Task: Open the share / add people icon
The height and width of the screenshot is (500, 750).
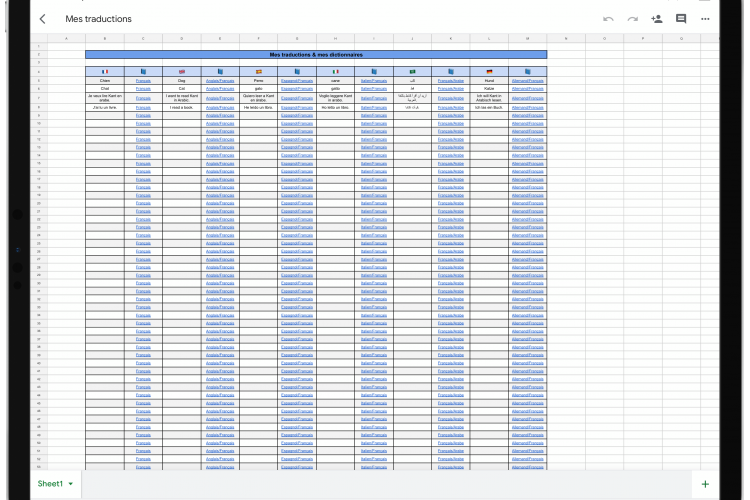Action: click(656, 19)
